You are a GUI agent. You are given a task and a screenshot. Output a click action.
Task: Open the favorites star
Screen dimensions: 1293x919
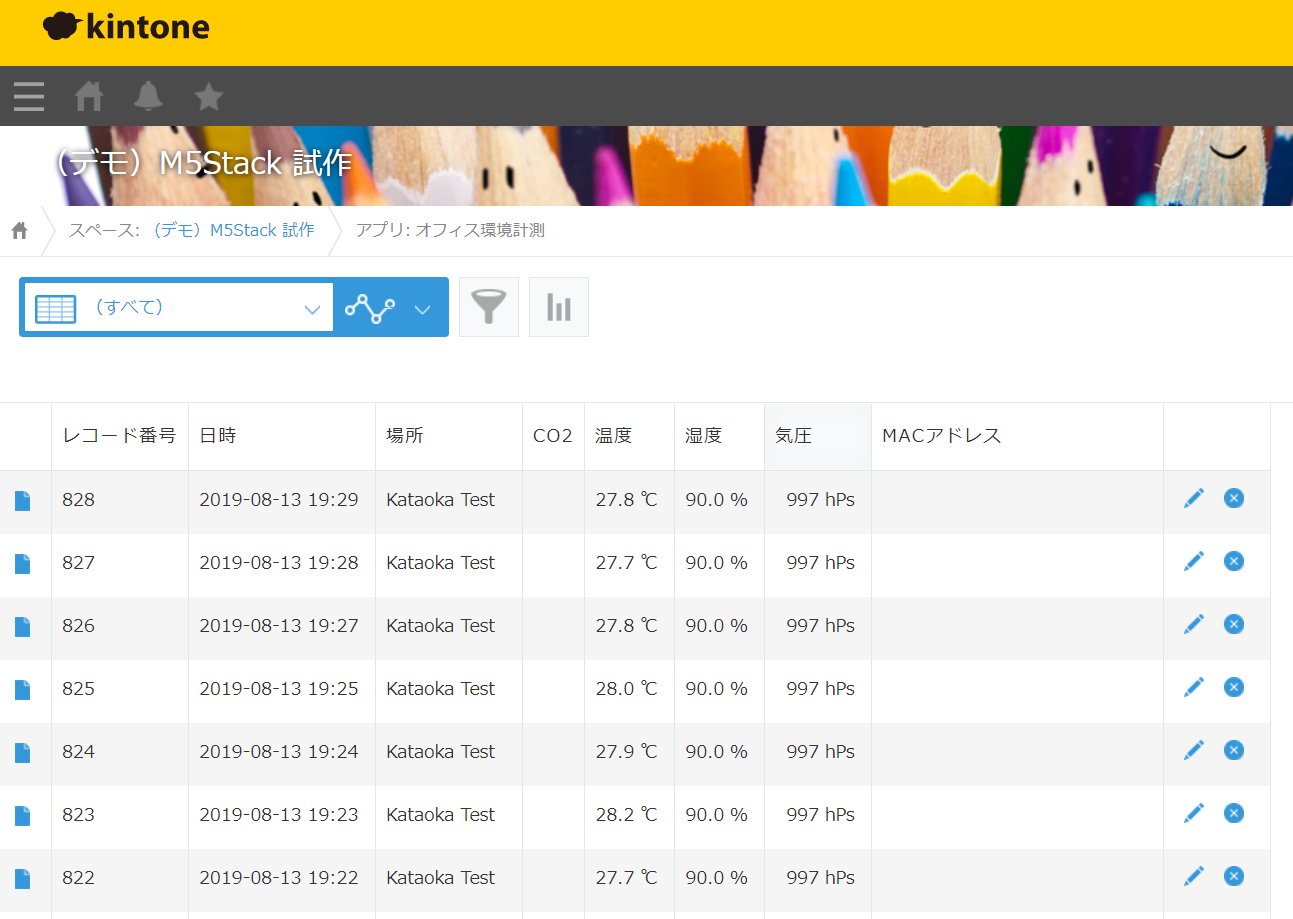click(x=208, y=96)
